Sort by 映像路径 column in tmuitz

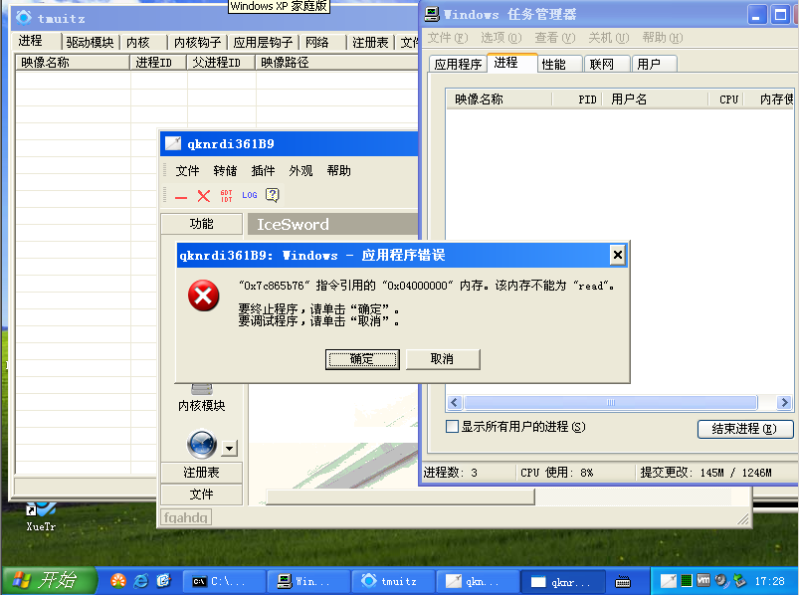[x=337, y=62]
